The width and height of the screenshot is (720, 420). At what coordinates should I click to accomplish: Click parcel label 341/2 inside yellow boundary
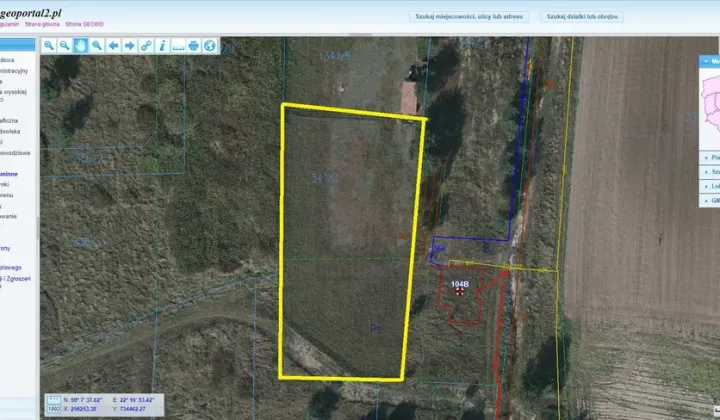325,178
